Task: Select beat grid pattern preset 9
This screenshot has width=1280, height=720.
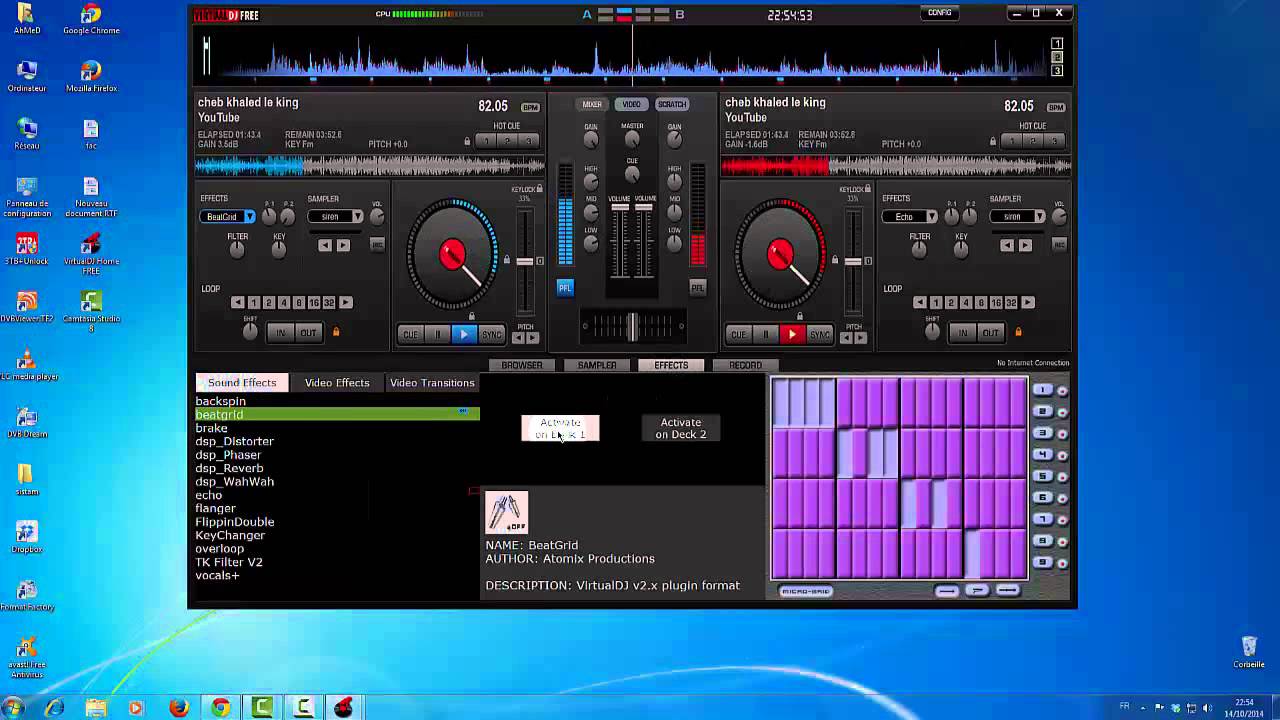Action: [x=1042, y=562]
